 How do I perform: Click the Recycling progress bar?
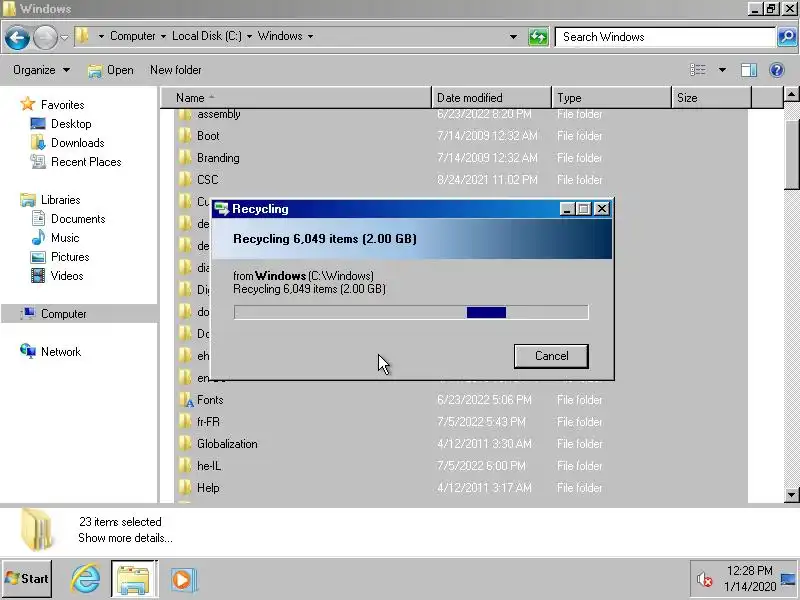[x=411, y=312]
